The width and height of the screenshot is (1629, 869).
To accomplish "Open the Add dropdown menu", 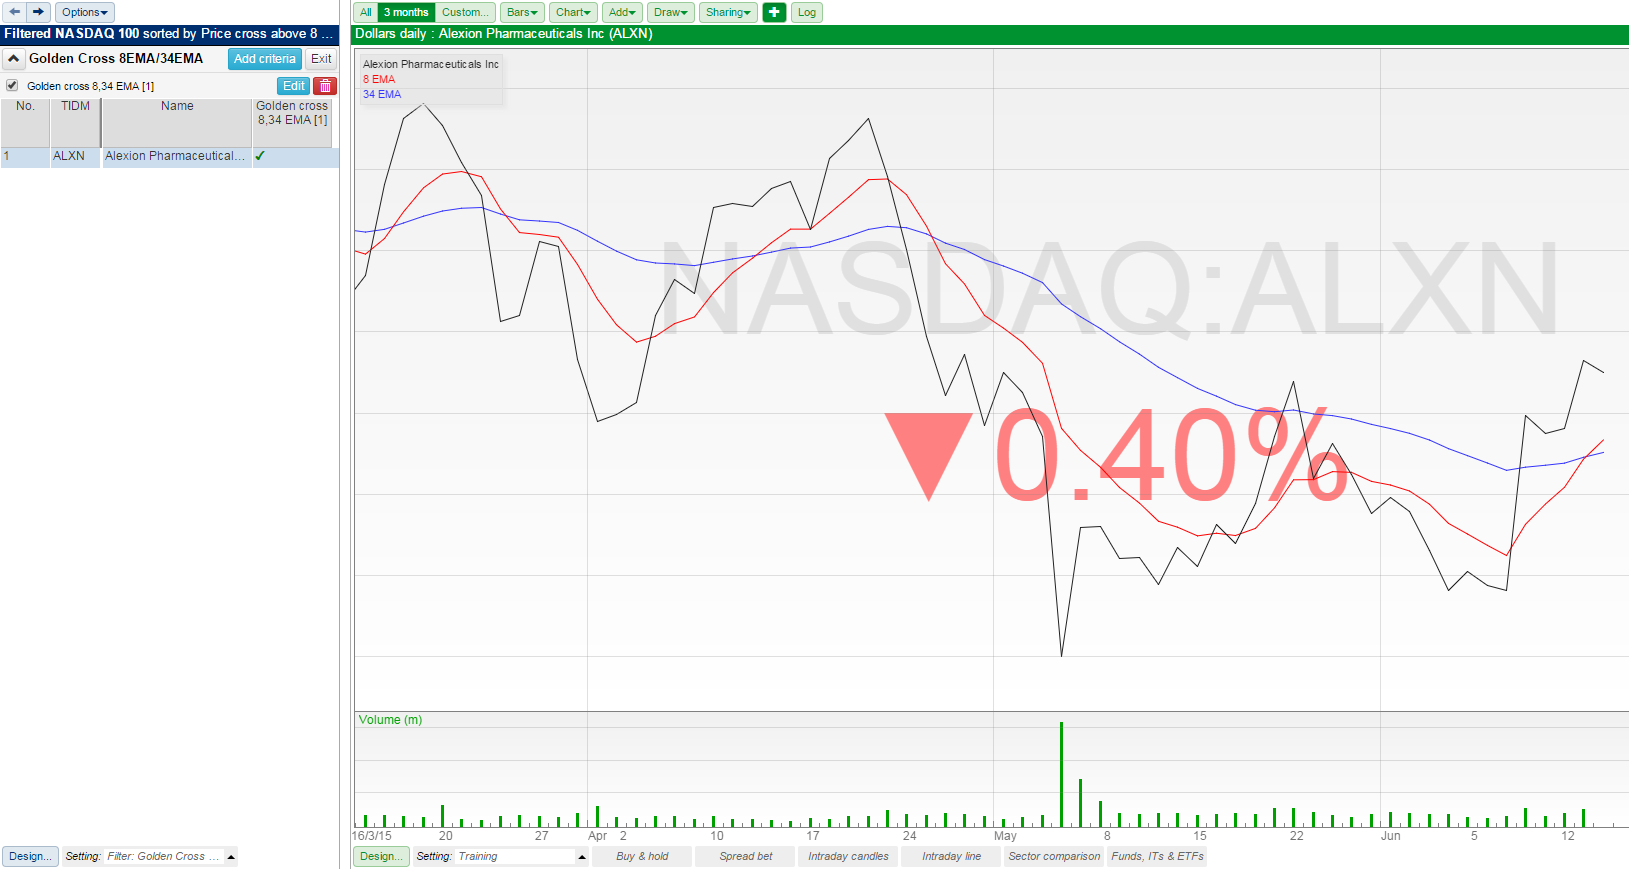I will tap(622, 12).
